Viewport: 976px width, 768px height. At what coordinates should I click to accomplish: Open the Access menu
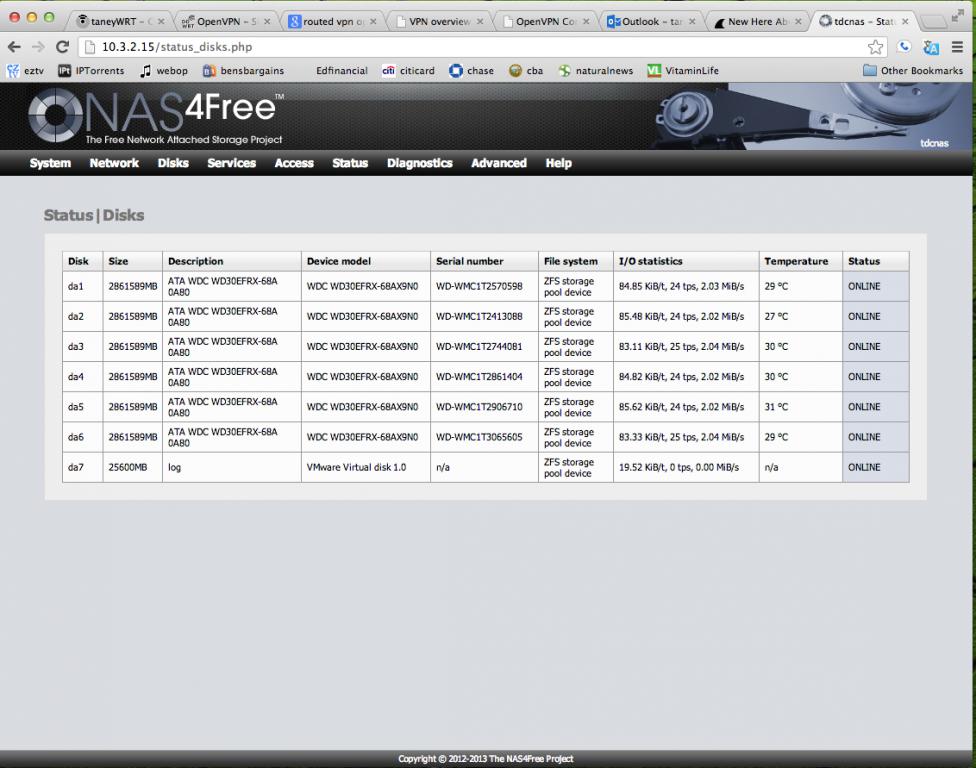[294, 163]
